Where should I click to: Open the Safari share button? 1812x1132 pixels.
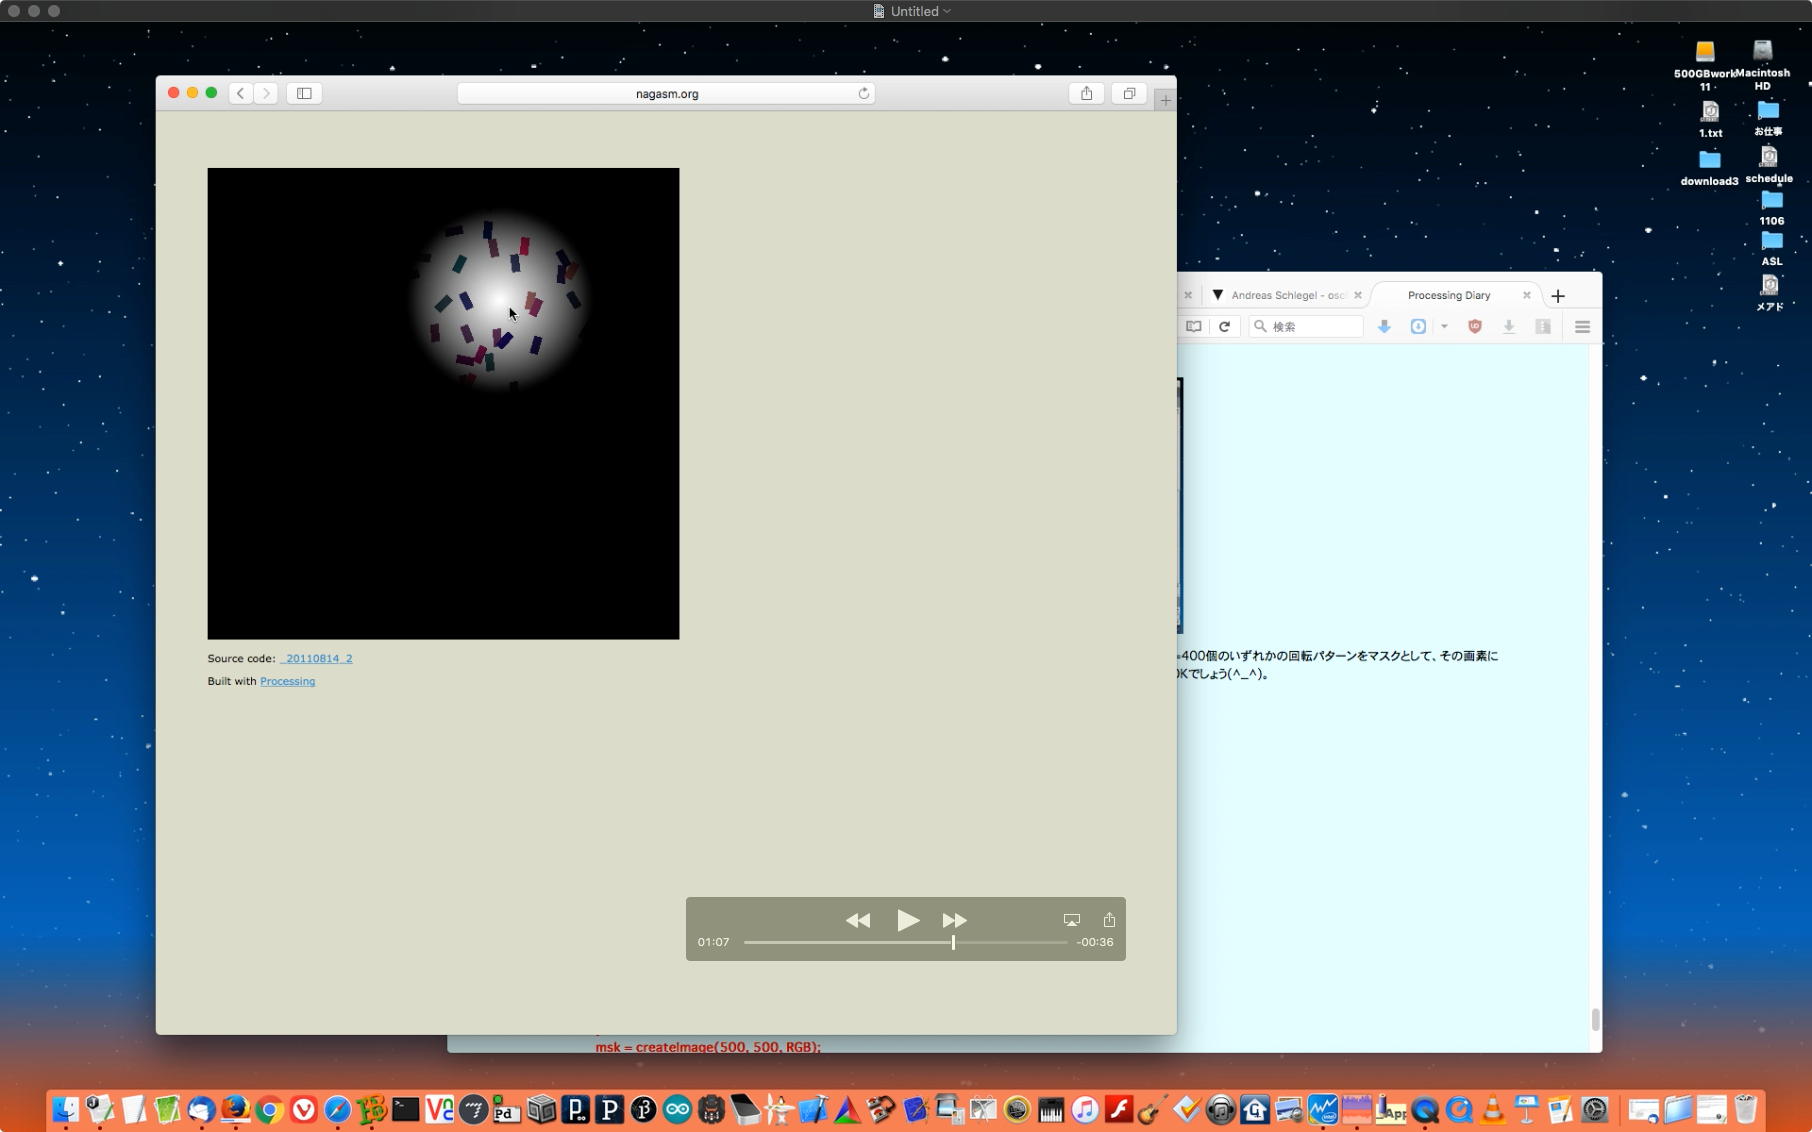point(1086,93)
